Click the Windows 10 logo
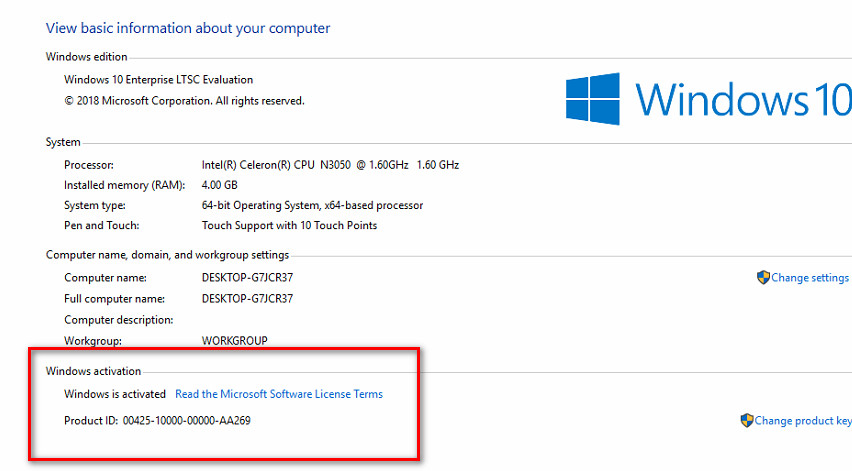Screen dimensions: 852x471 point(709,99)
